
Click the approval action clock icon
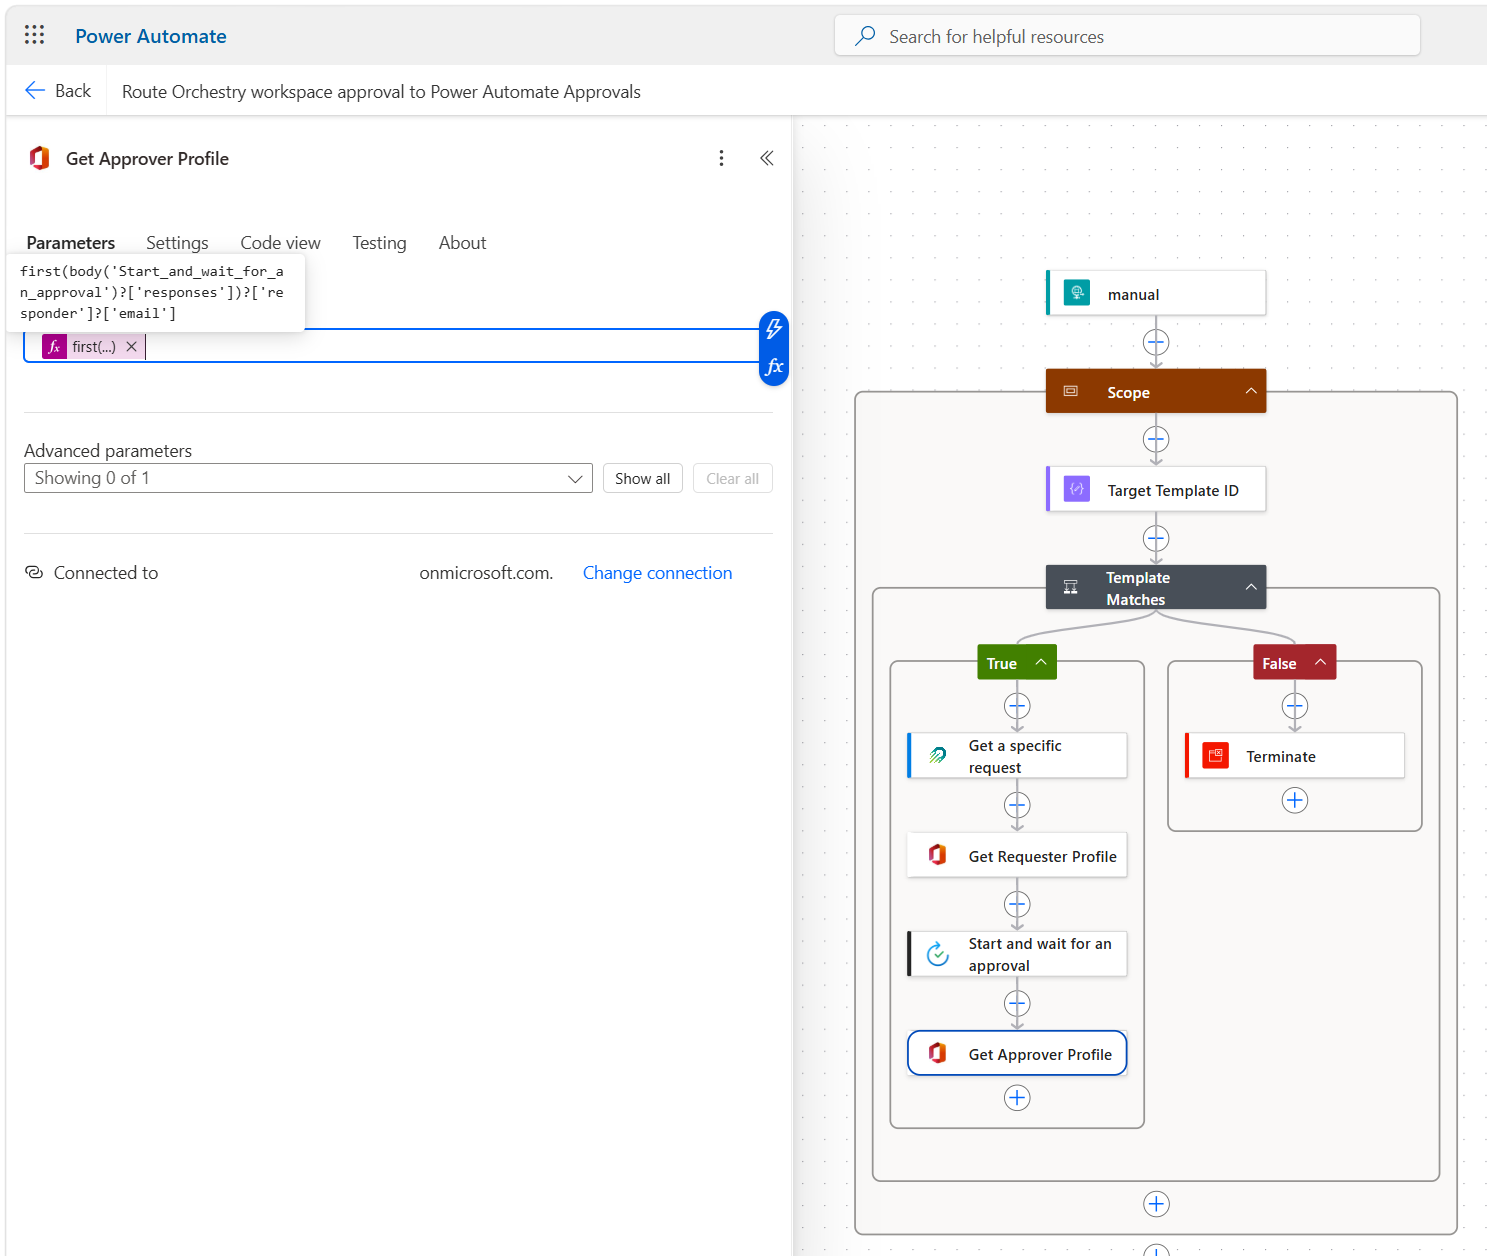938,954
